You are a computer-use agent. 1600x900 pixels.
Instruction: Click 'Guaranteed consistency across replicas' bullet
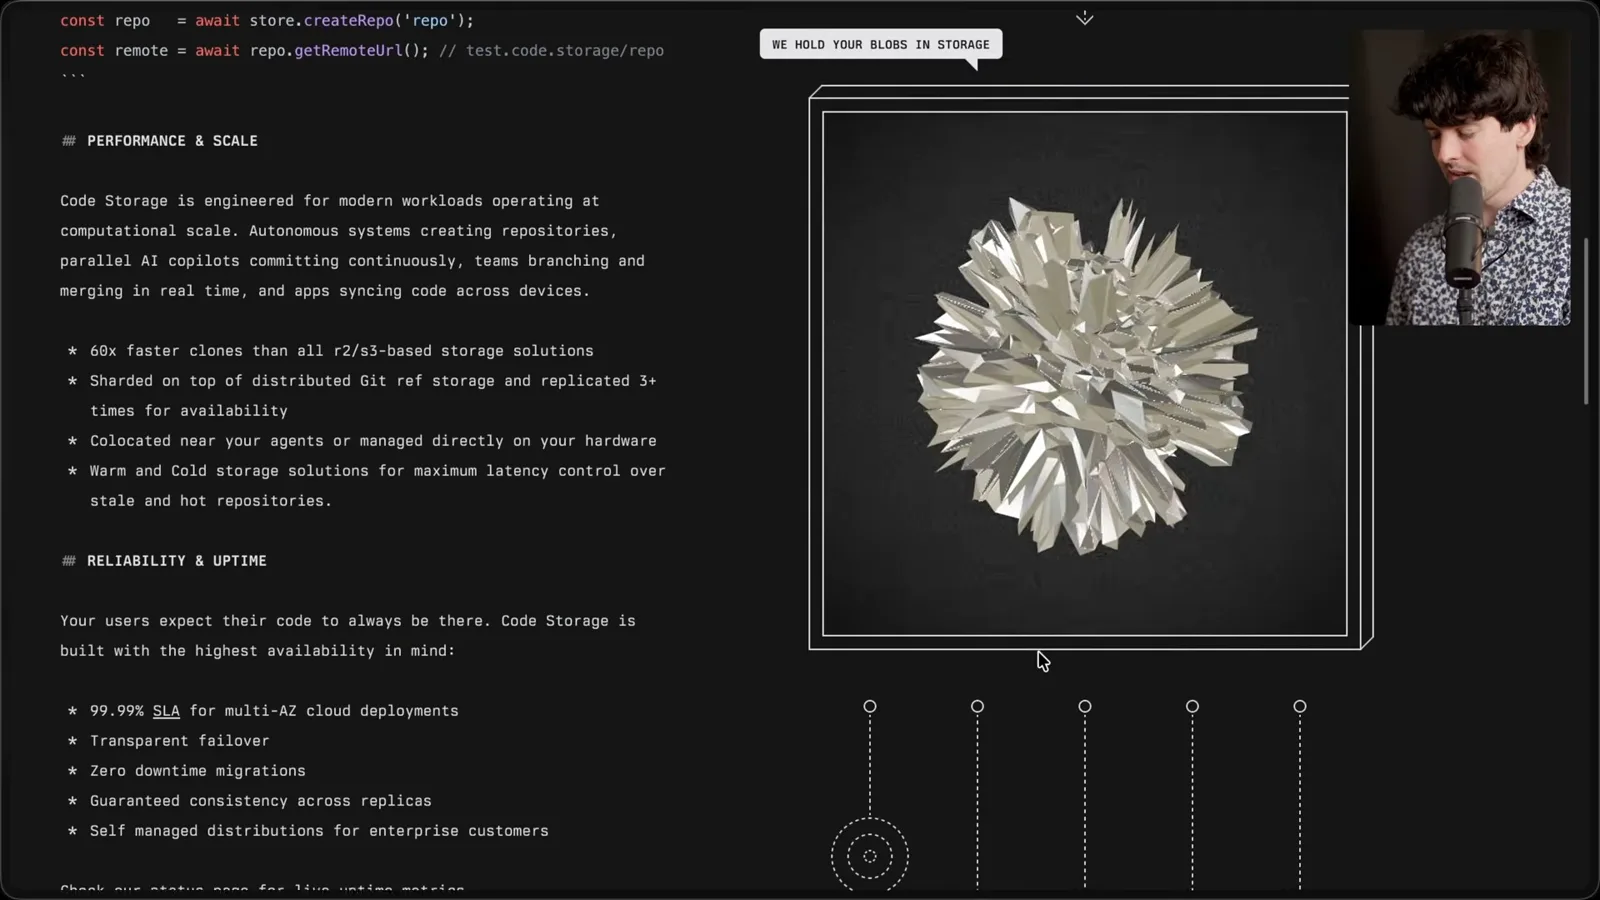point(261,801)
